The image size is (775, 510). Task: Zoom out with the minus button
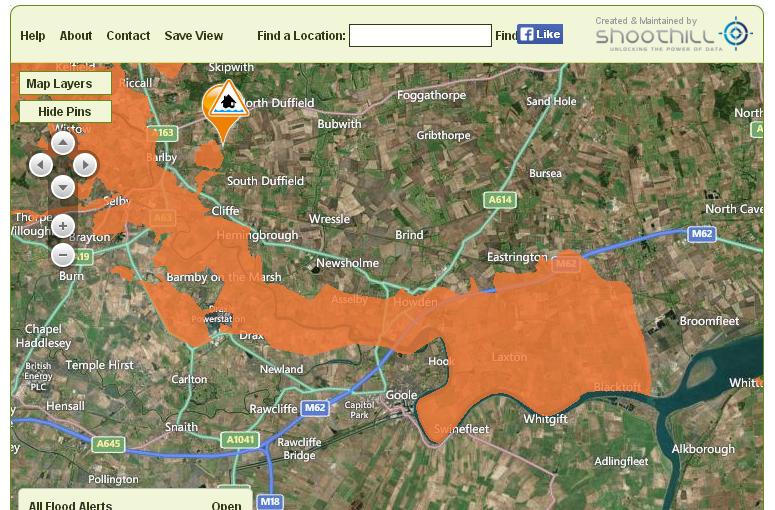click(x=63, y=255)
